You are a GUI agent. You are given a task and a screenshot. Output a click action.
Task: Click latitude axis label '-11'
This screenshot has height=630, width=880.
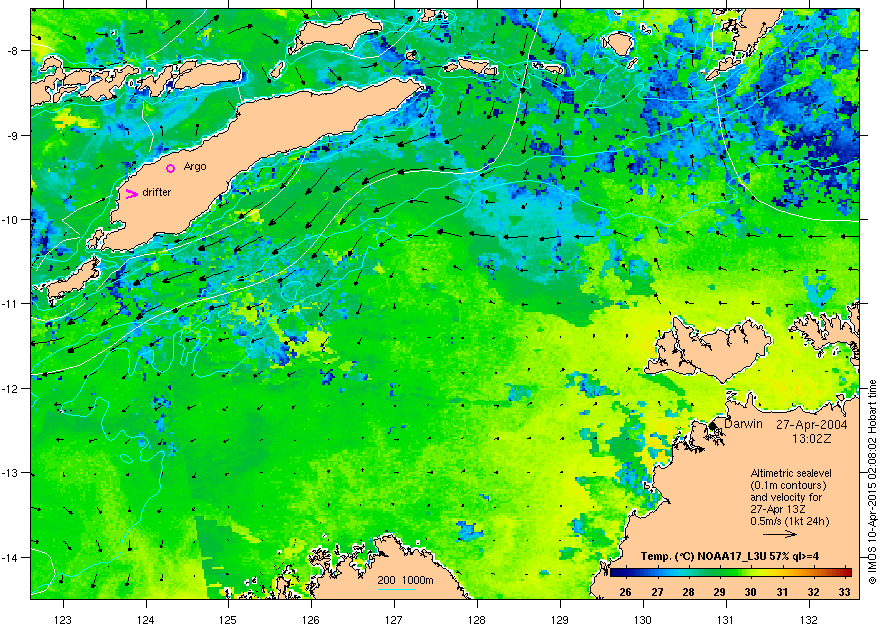pos(11,304)
